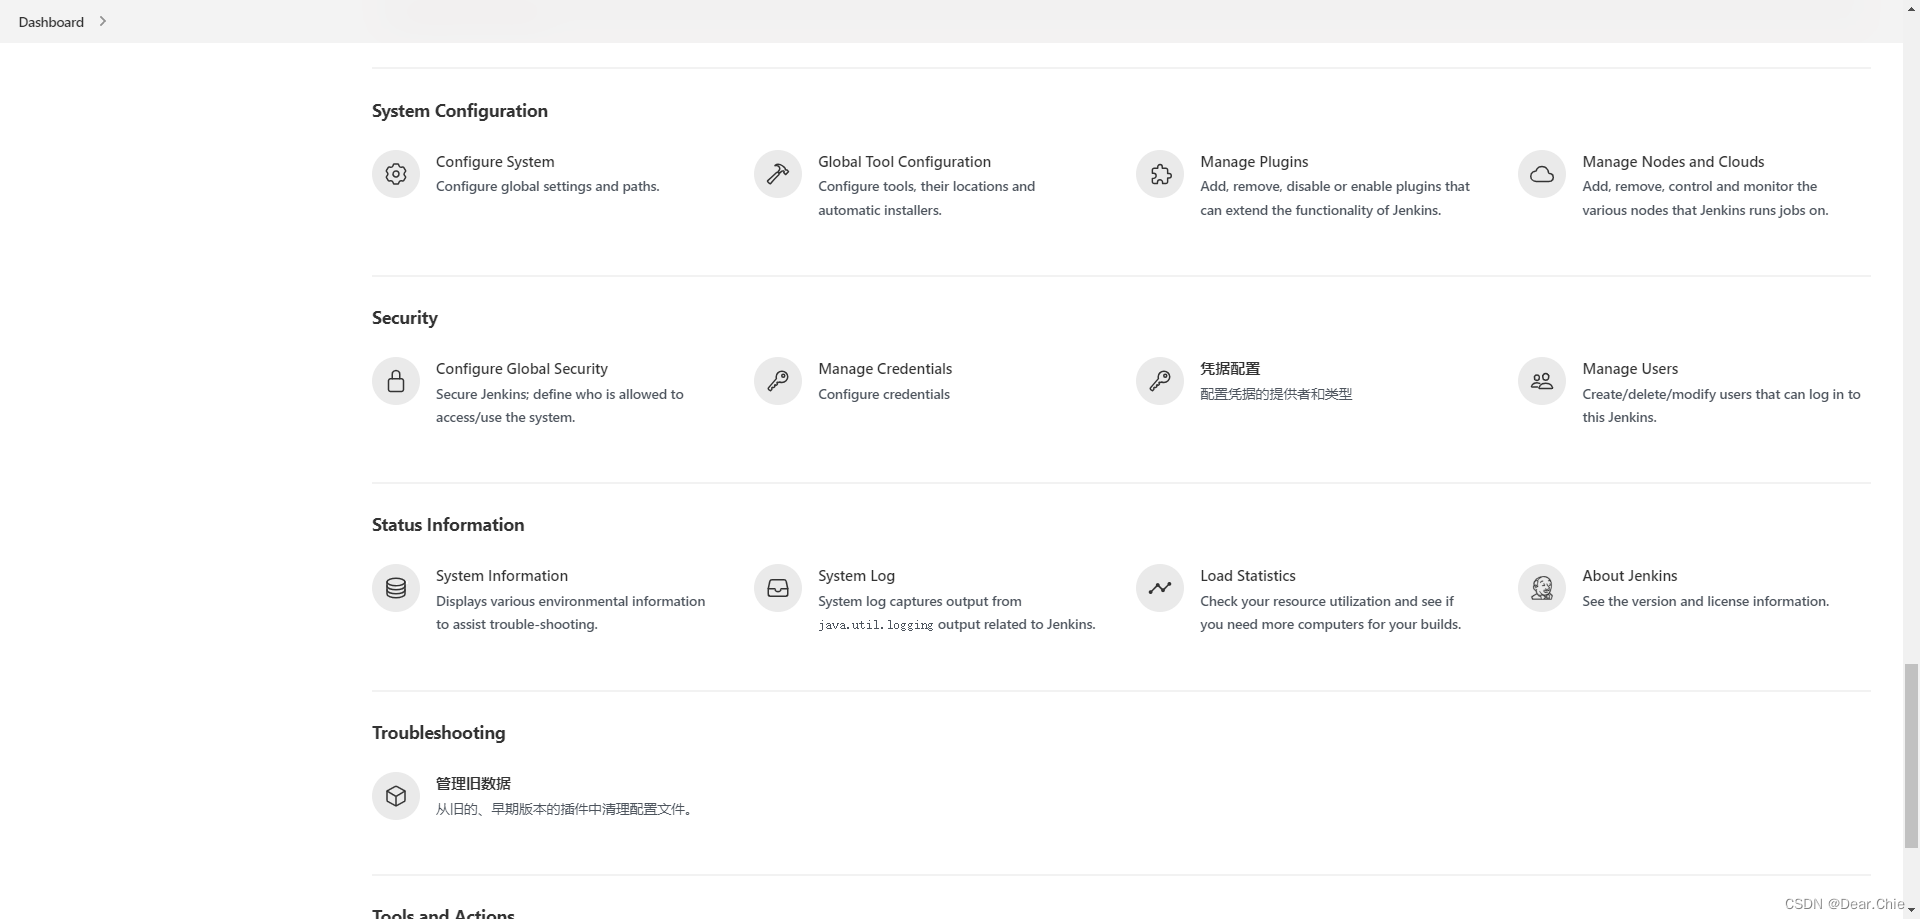Click the scrollbar down arrow
The width and height of the screenshot is (1920, 919).
tap(1911, 910)
